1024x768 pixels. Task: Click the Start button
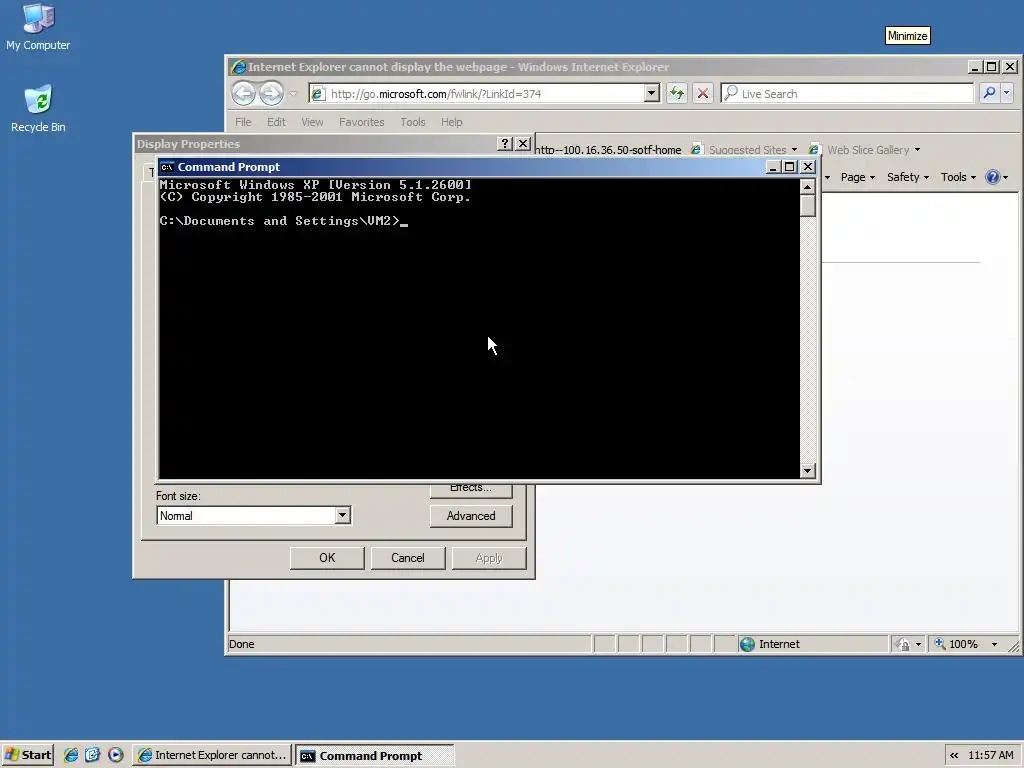click(27, 755)
